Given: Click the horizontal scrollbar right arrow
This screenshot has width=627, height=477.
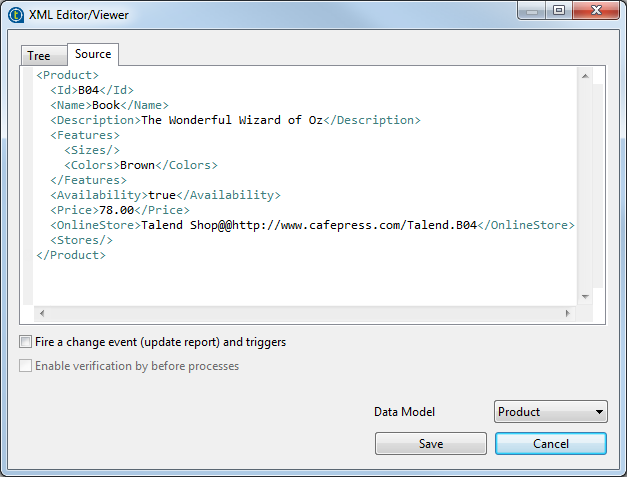Looking at the screenshot, I should (x=568, y=314).
